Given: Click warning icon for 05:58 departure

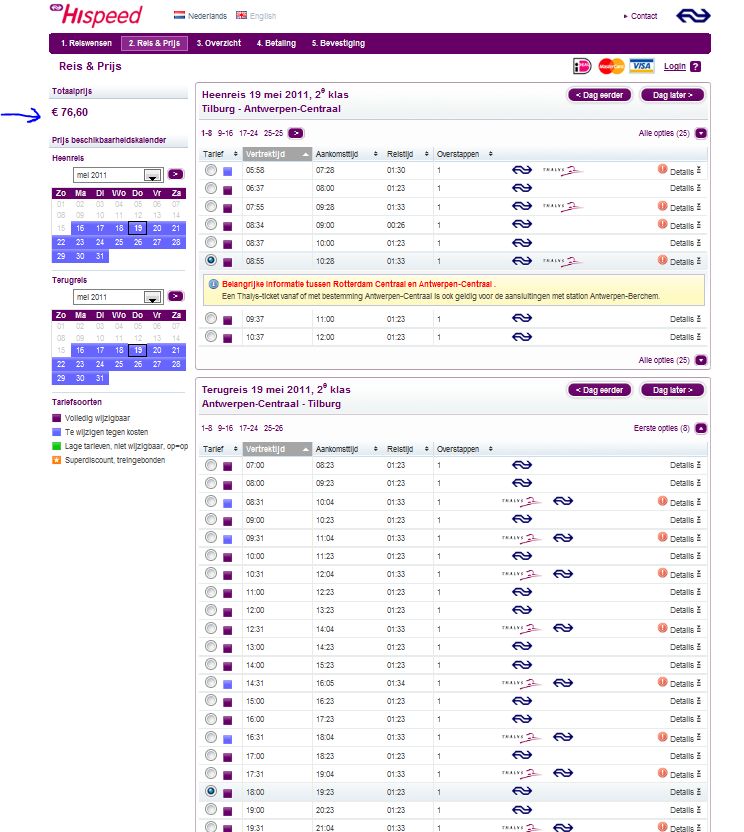Looking at the screenshot, I should tap(662, 170).
